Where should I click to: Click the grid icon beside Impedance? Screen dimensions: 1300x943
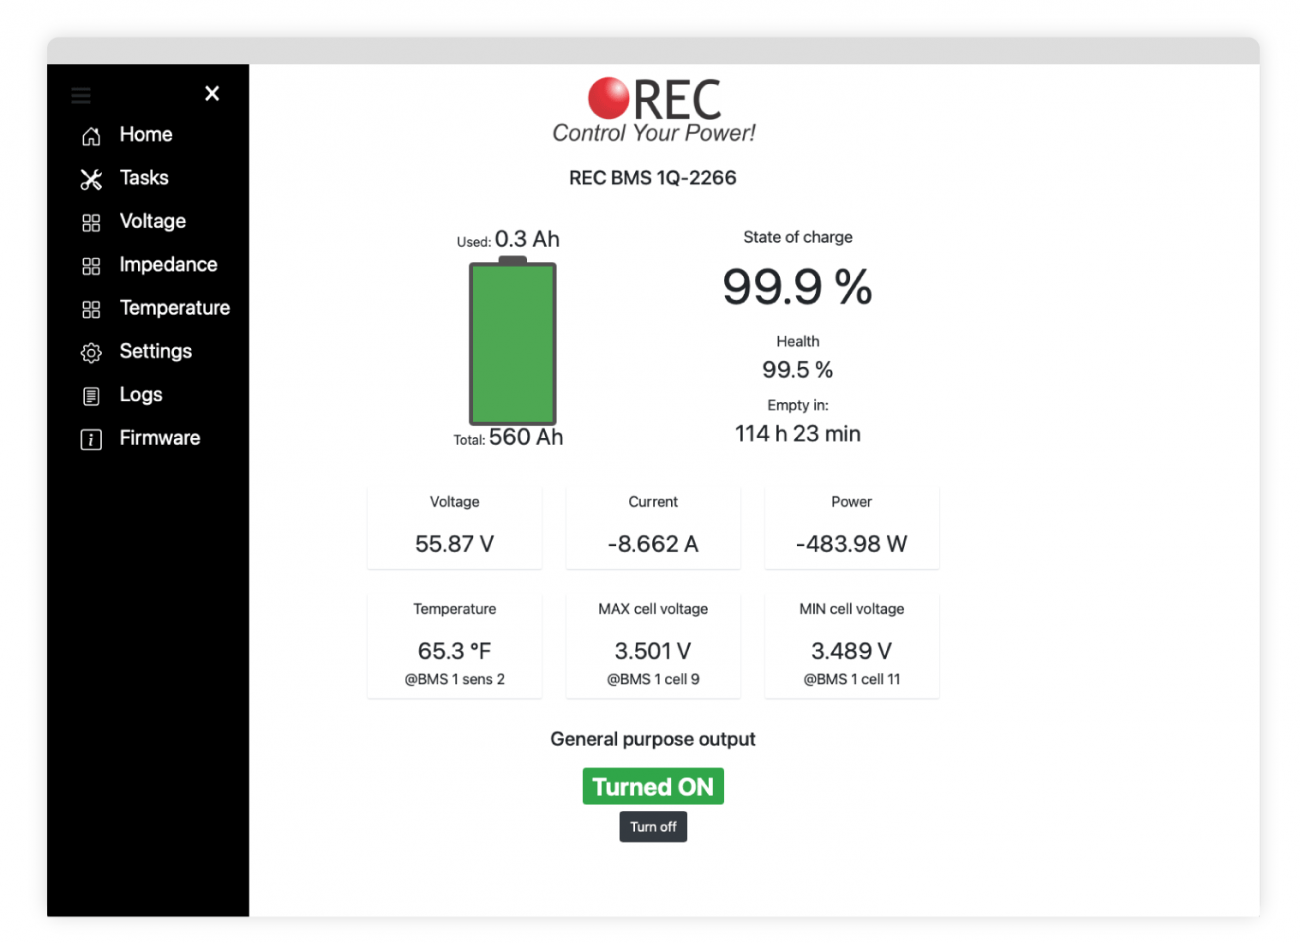click(91, 266)
